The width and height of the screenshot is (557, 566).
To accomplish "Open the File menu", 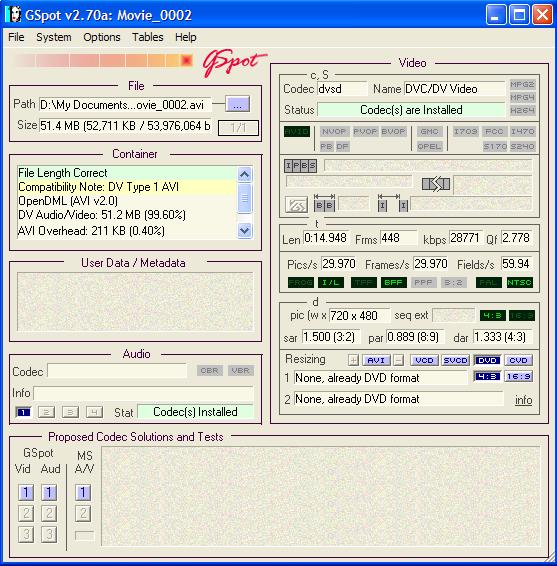I will pos(16,37).
